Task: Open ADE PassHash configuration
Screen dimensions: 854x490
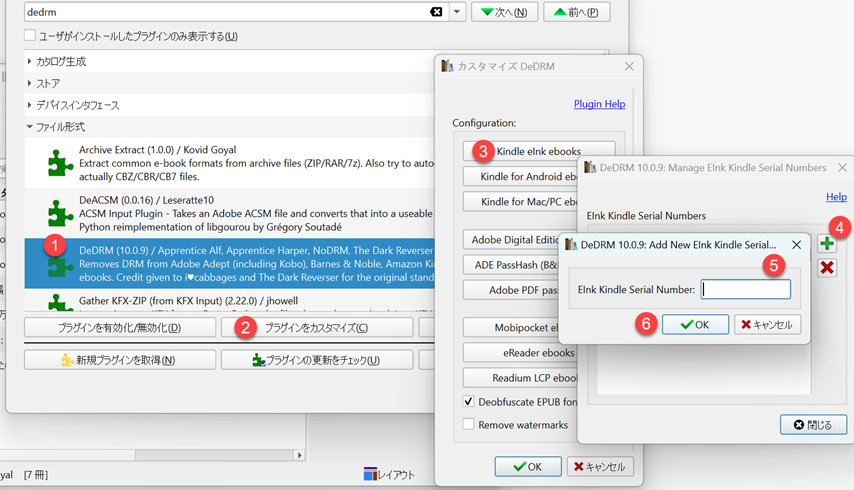Action: [512, 265]
